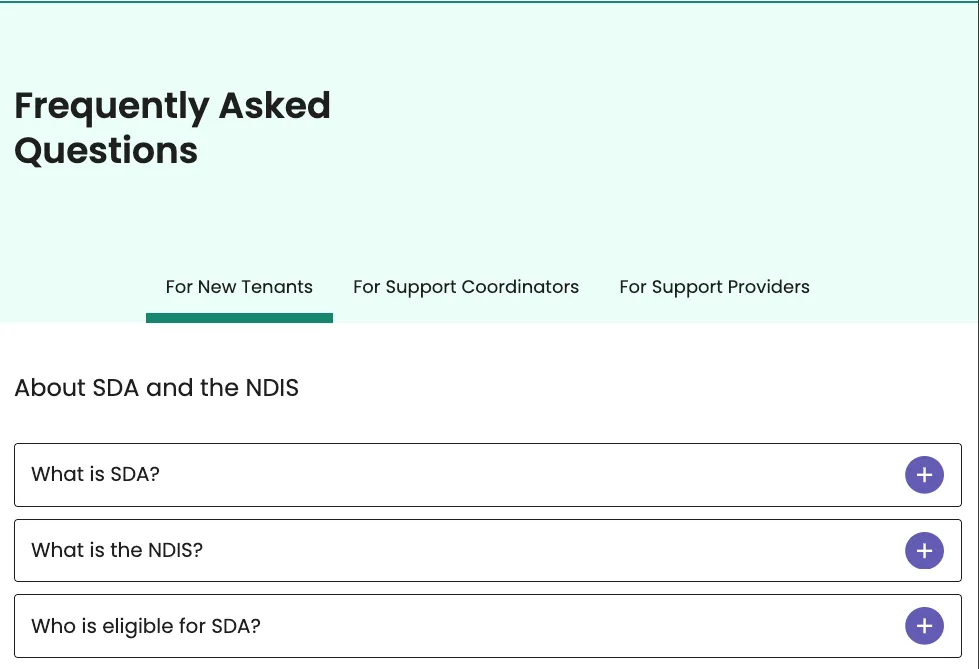Expand the 'What is SDA?' plus icon

tap(924, 475)
